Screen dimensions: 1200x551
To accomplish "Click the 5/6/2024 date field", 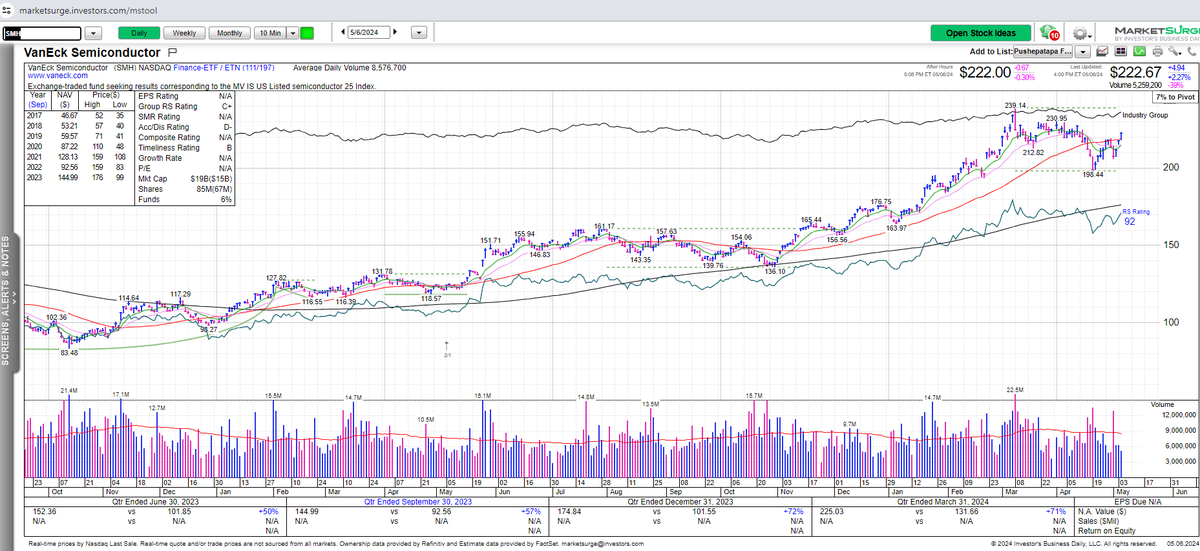I will (x=368, y=33).
